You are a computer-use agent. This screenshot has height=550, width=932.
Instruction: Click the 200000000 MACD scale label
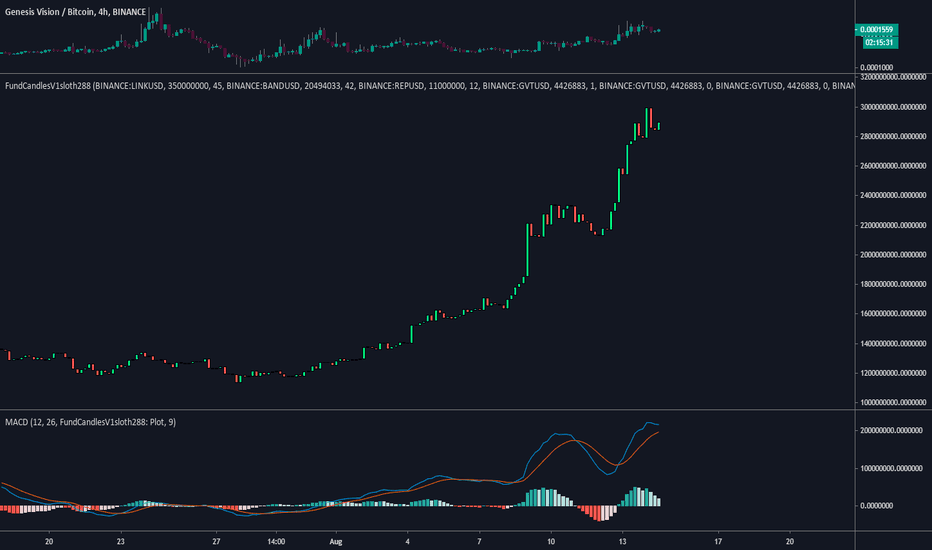891,430
